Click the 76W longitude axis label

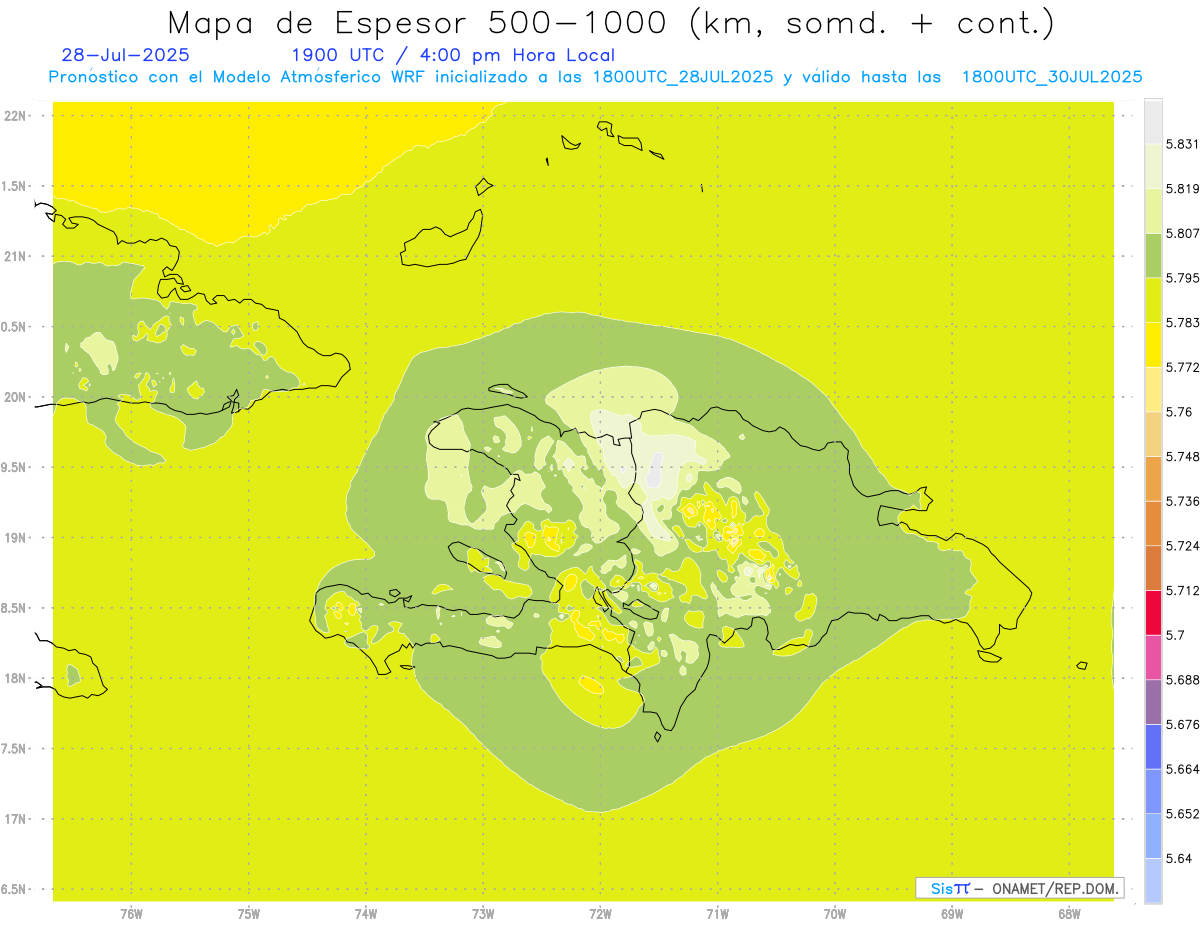[131, 914]
